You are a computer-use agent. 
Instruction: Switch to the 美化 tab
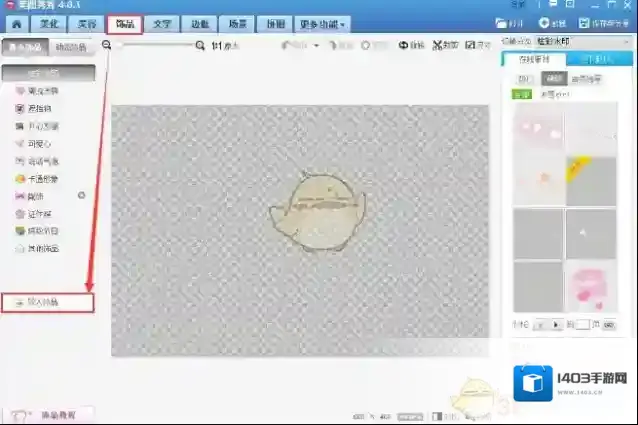[x=49, y=24]
